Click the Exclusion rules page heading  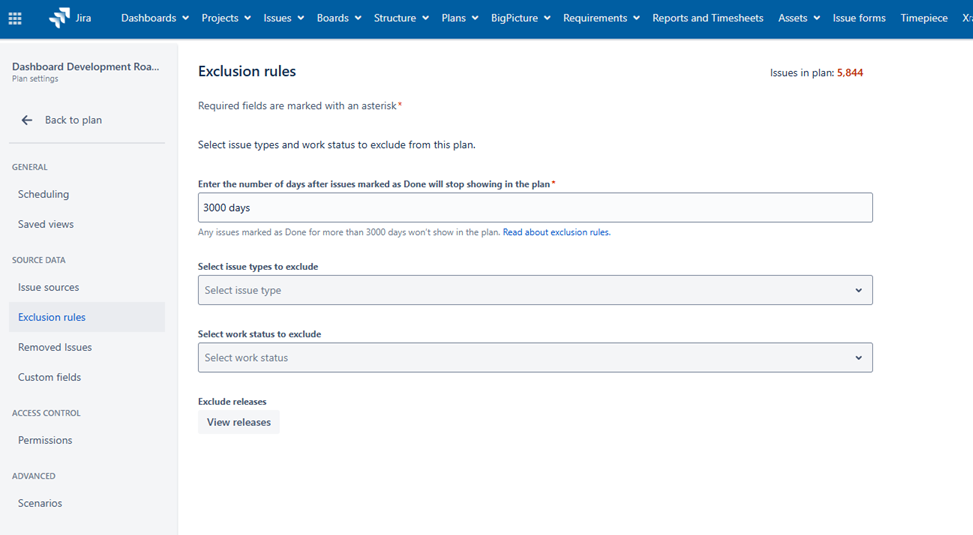pos(247,71)
